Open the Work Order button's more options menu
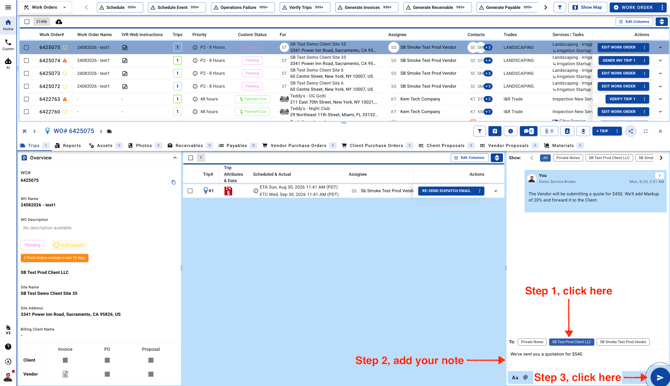The width and height of the screenshot is (670, 386). [662, 7]
